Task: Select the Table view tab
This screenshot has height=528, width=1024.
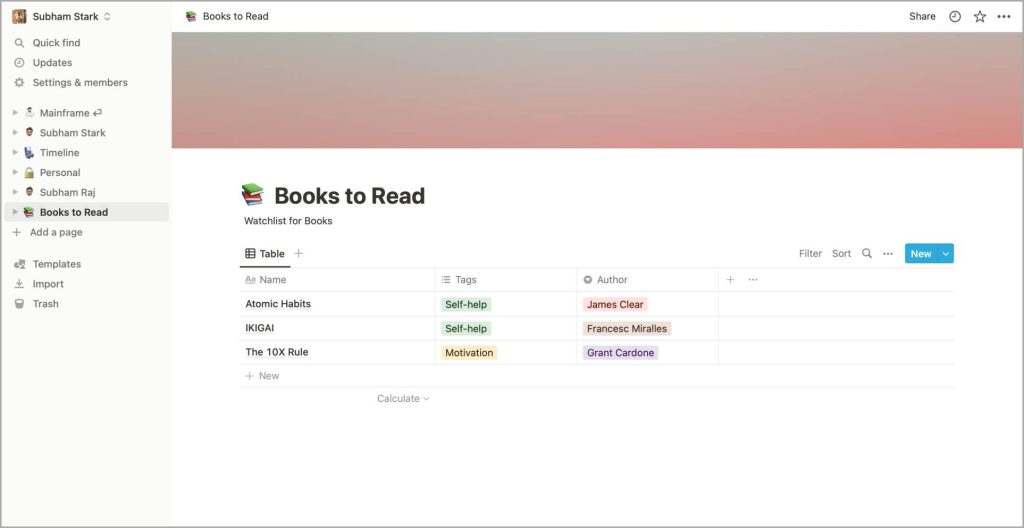Action: 265,254
